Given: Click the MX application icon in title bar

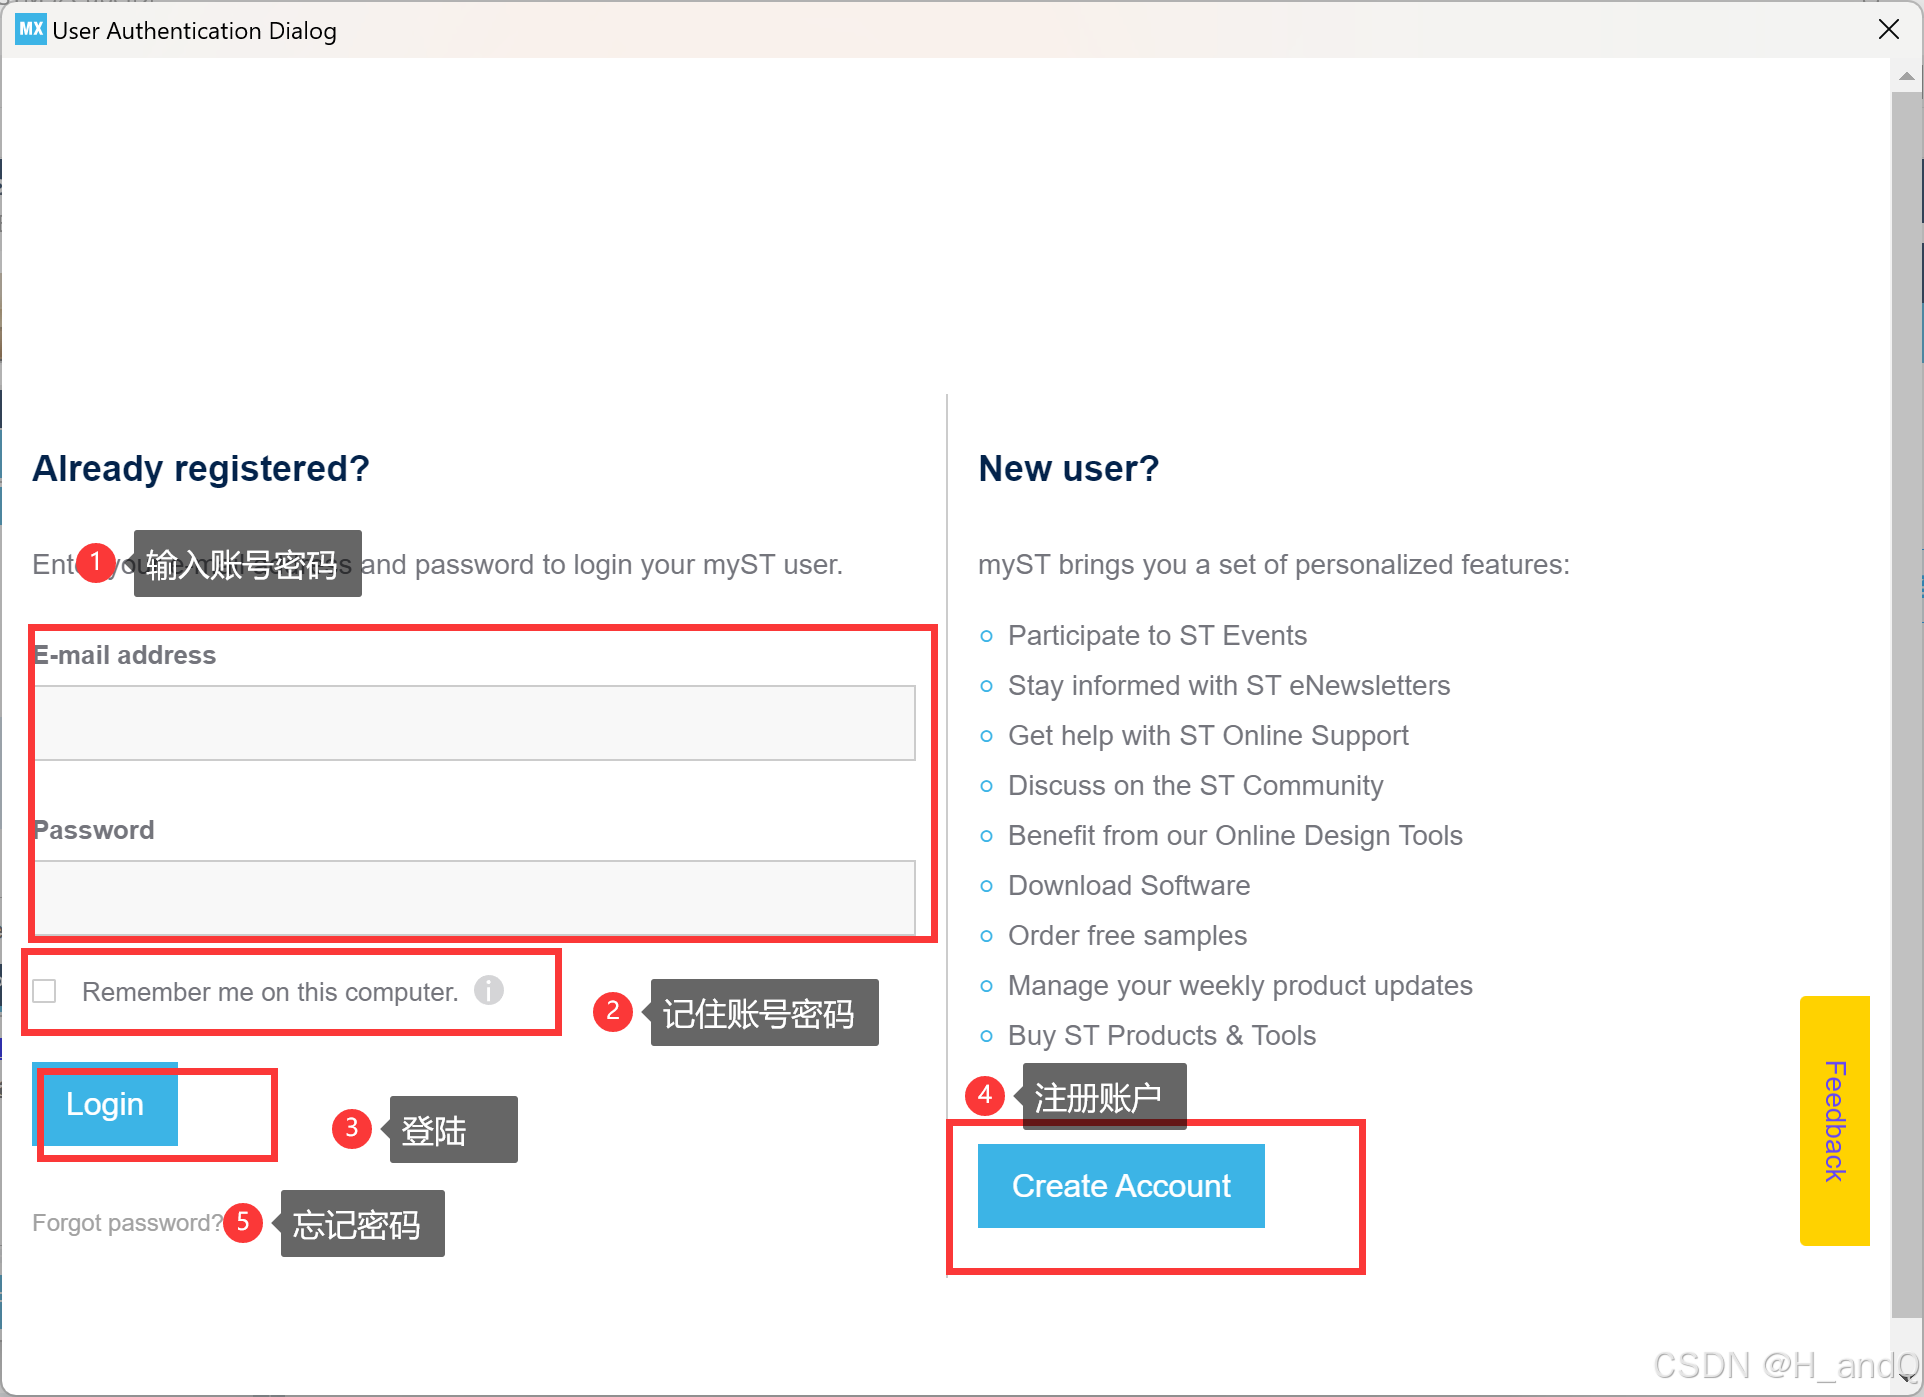Looking at the screenshot, I should pos(30,29).
